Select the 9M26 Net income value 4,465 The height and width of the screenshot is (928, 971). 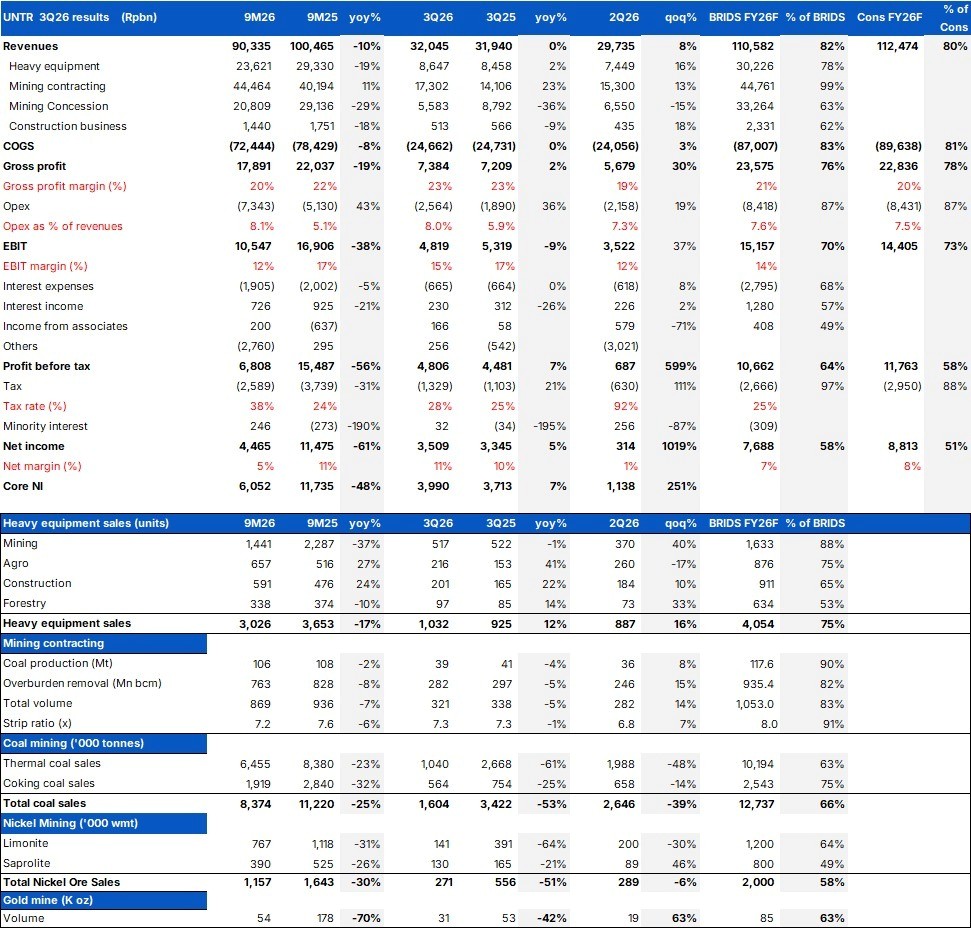tap(255, 446)
